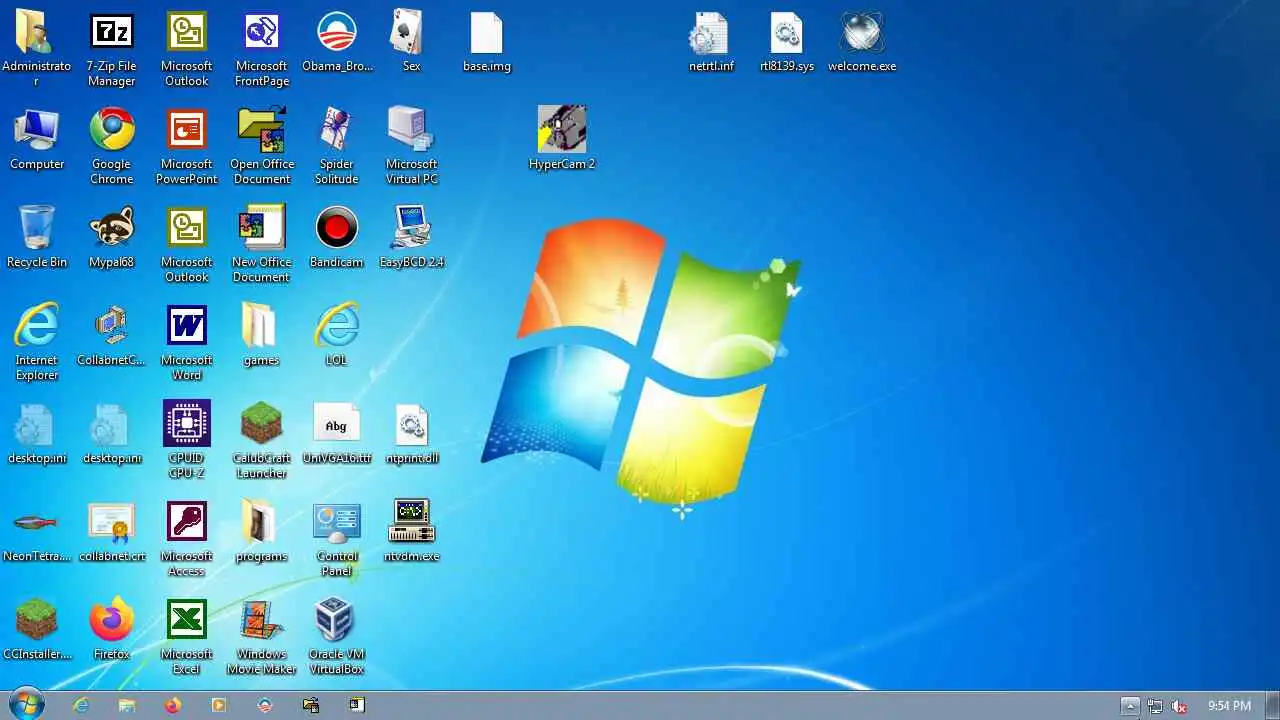Screen dimensions: 1280x720
Task: Select the rtl8139.sys file icon
Action: coord(787,42)
